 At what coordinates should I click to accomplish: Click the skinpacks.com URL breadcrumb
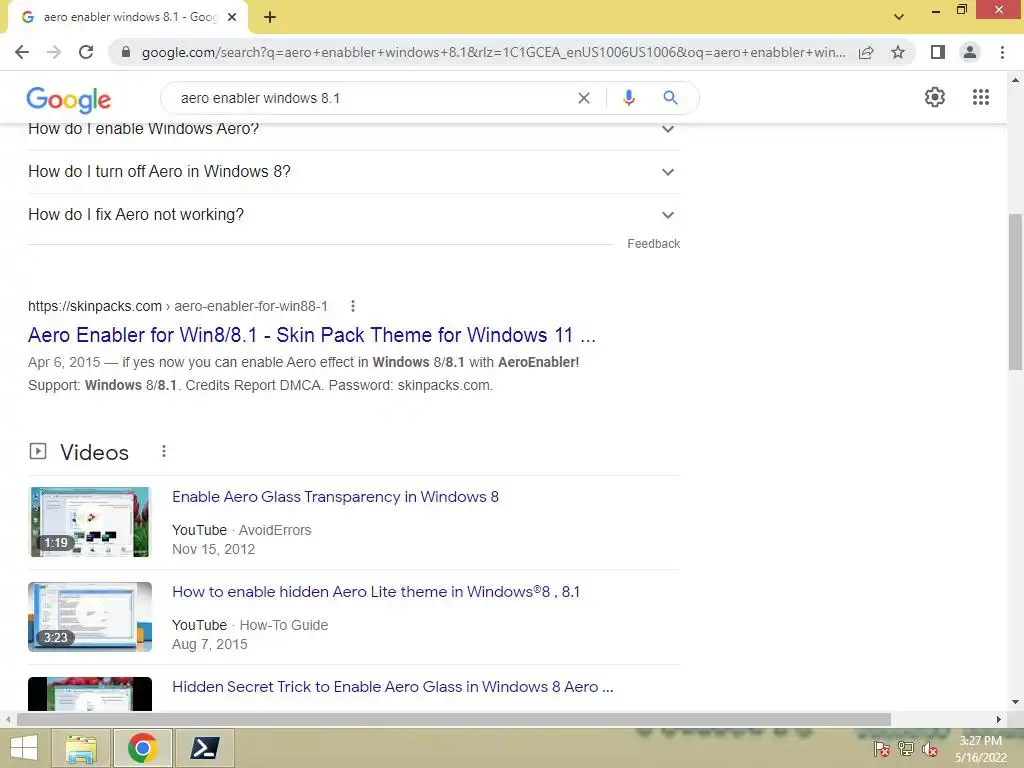click(x=178, y=306)
